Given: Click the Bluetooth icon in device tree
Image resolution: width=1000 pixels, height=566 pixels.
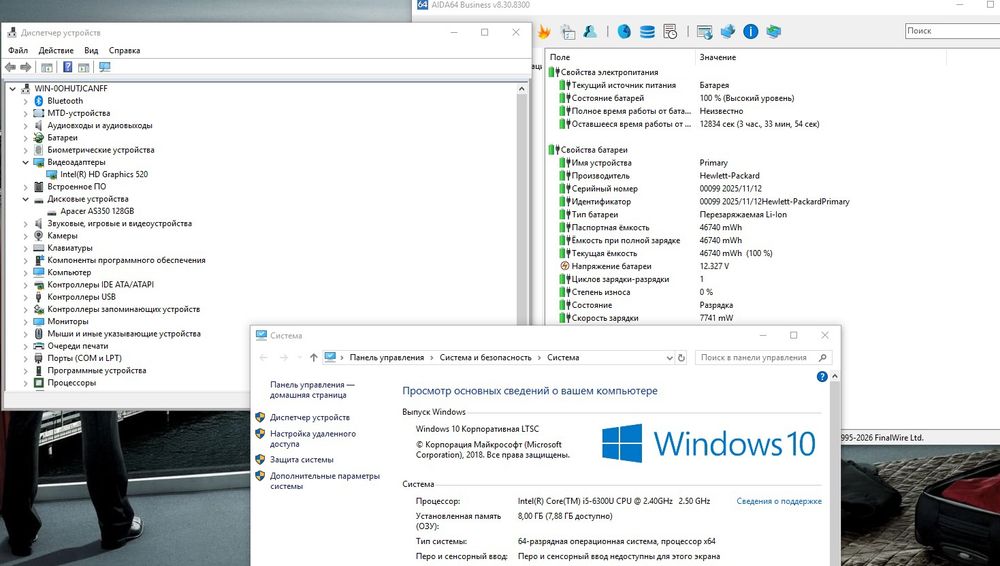Looking at the screenshot, I should [38, 101].
